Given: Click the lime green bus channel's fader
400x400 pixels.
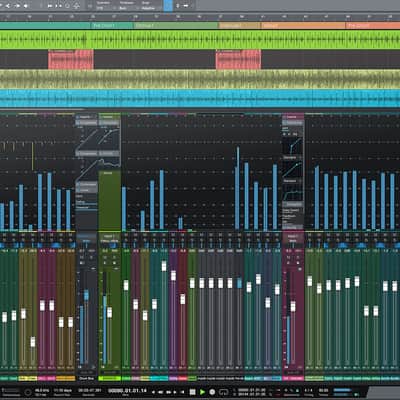Looking at the screenshot, I should click(x=109, y=312).
